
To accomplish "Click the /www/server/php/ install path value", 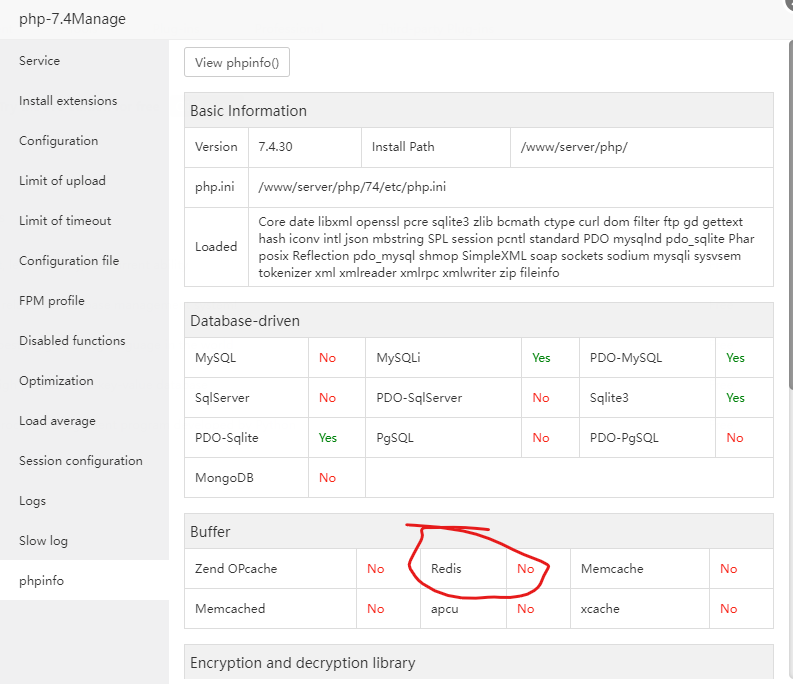I will [x=574, y=147].
